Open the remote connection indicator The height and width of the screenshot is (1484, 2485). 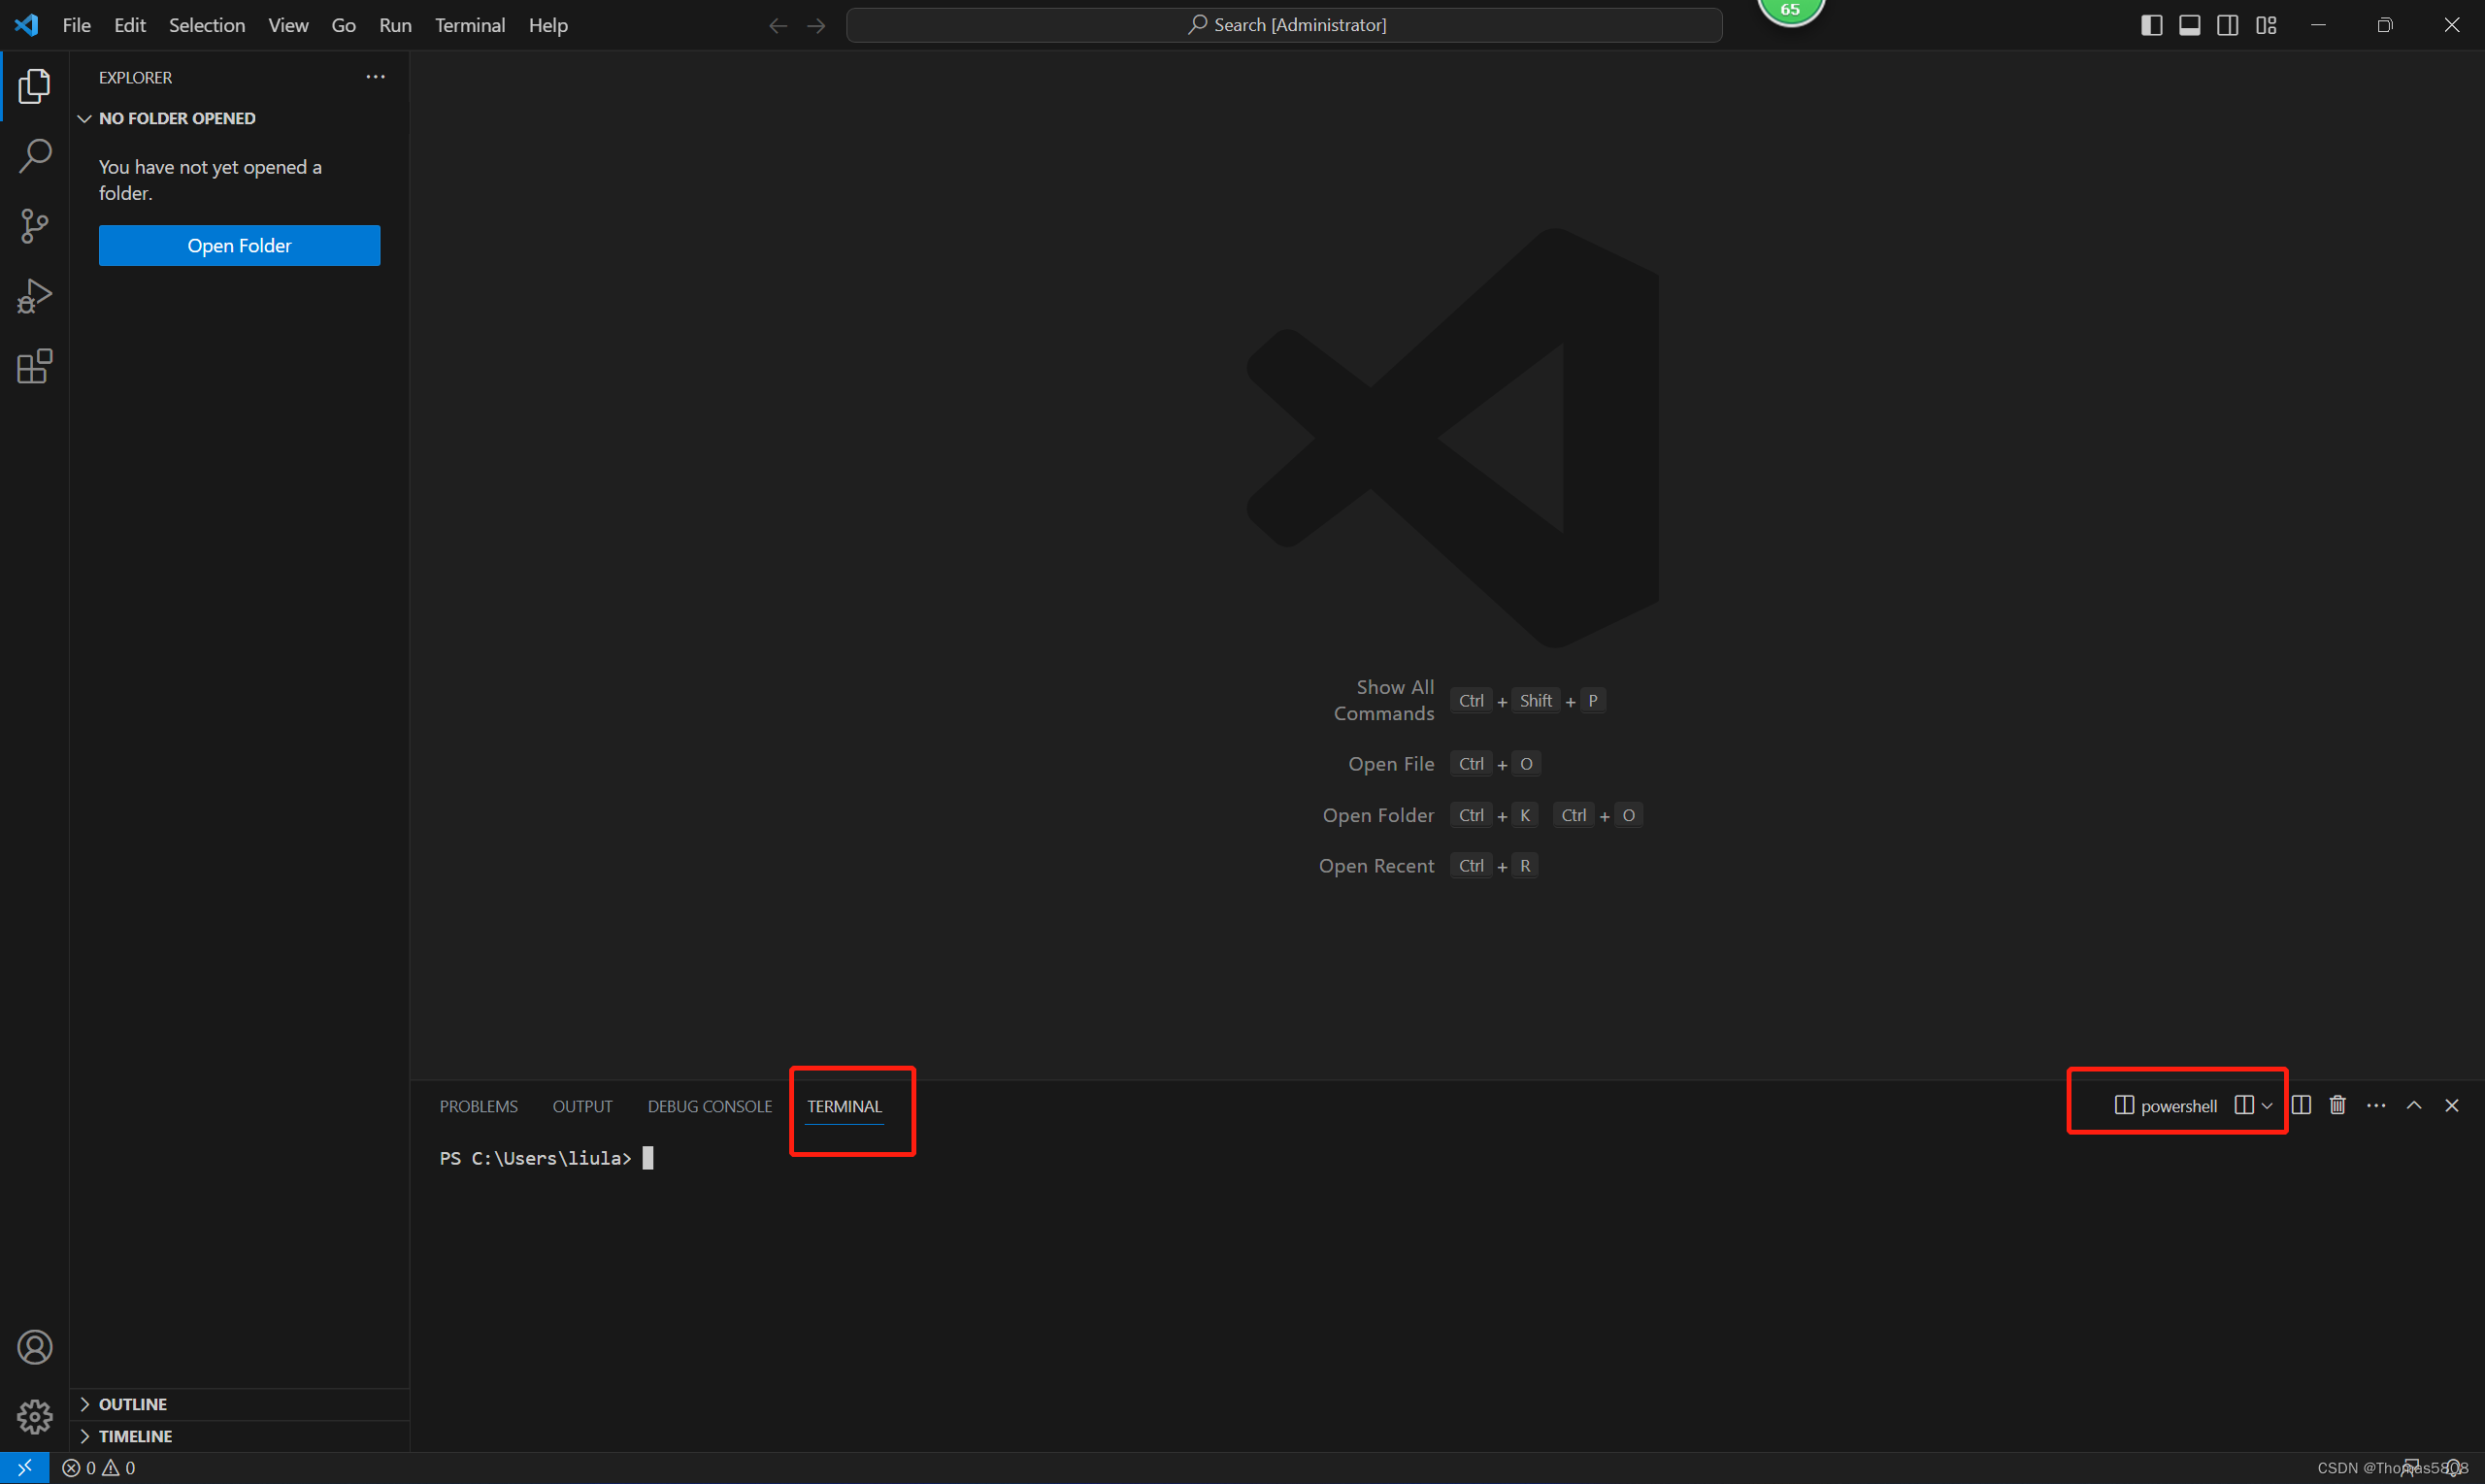[25, 1467]
